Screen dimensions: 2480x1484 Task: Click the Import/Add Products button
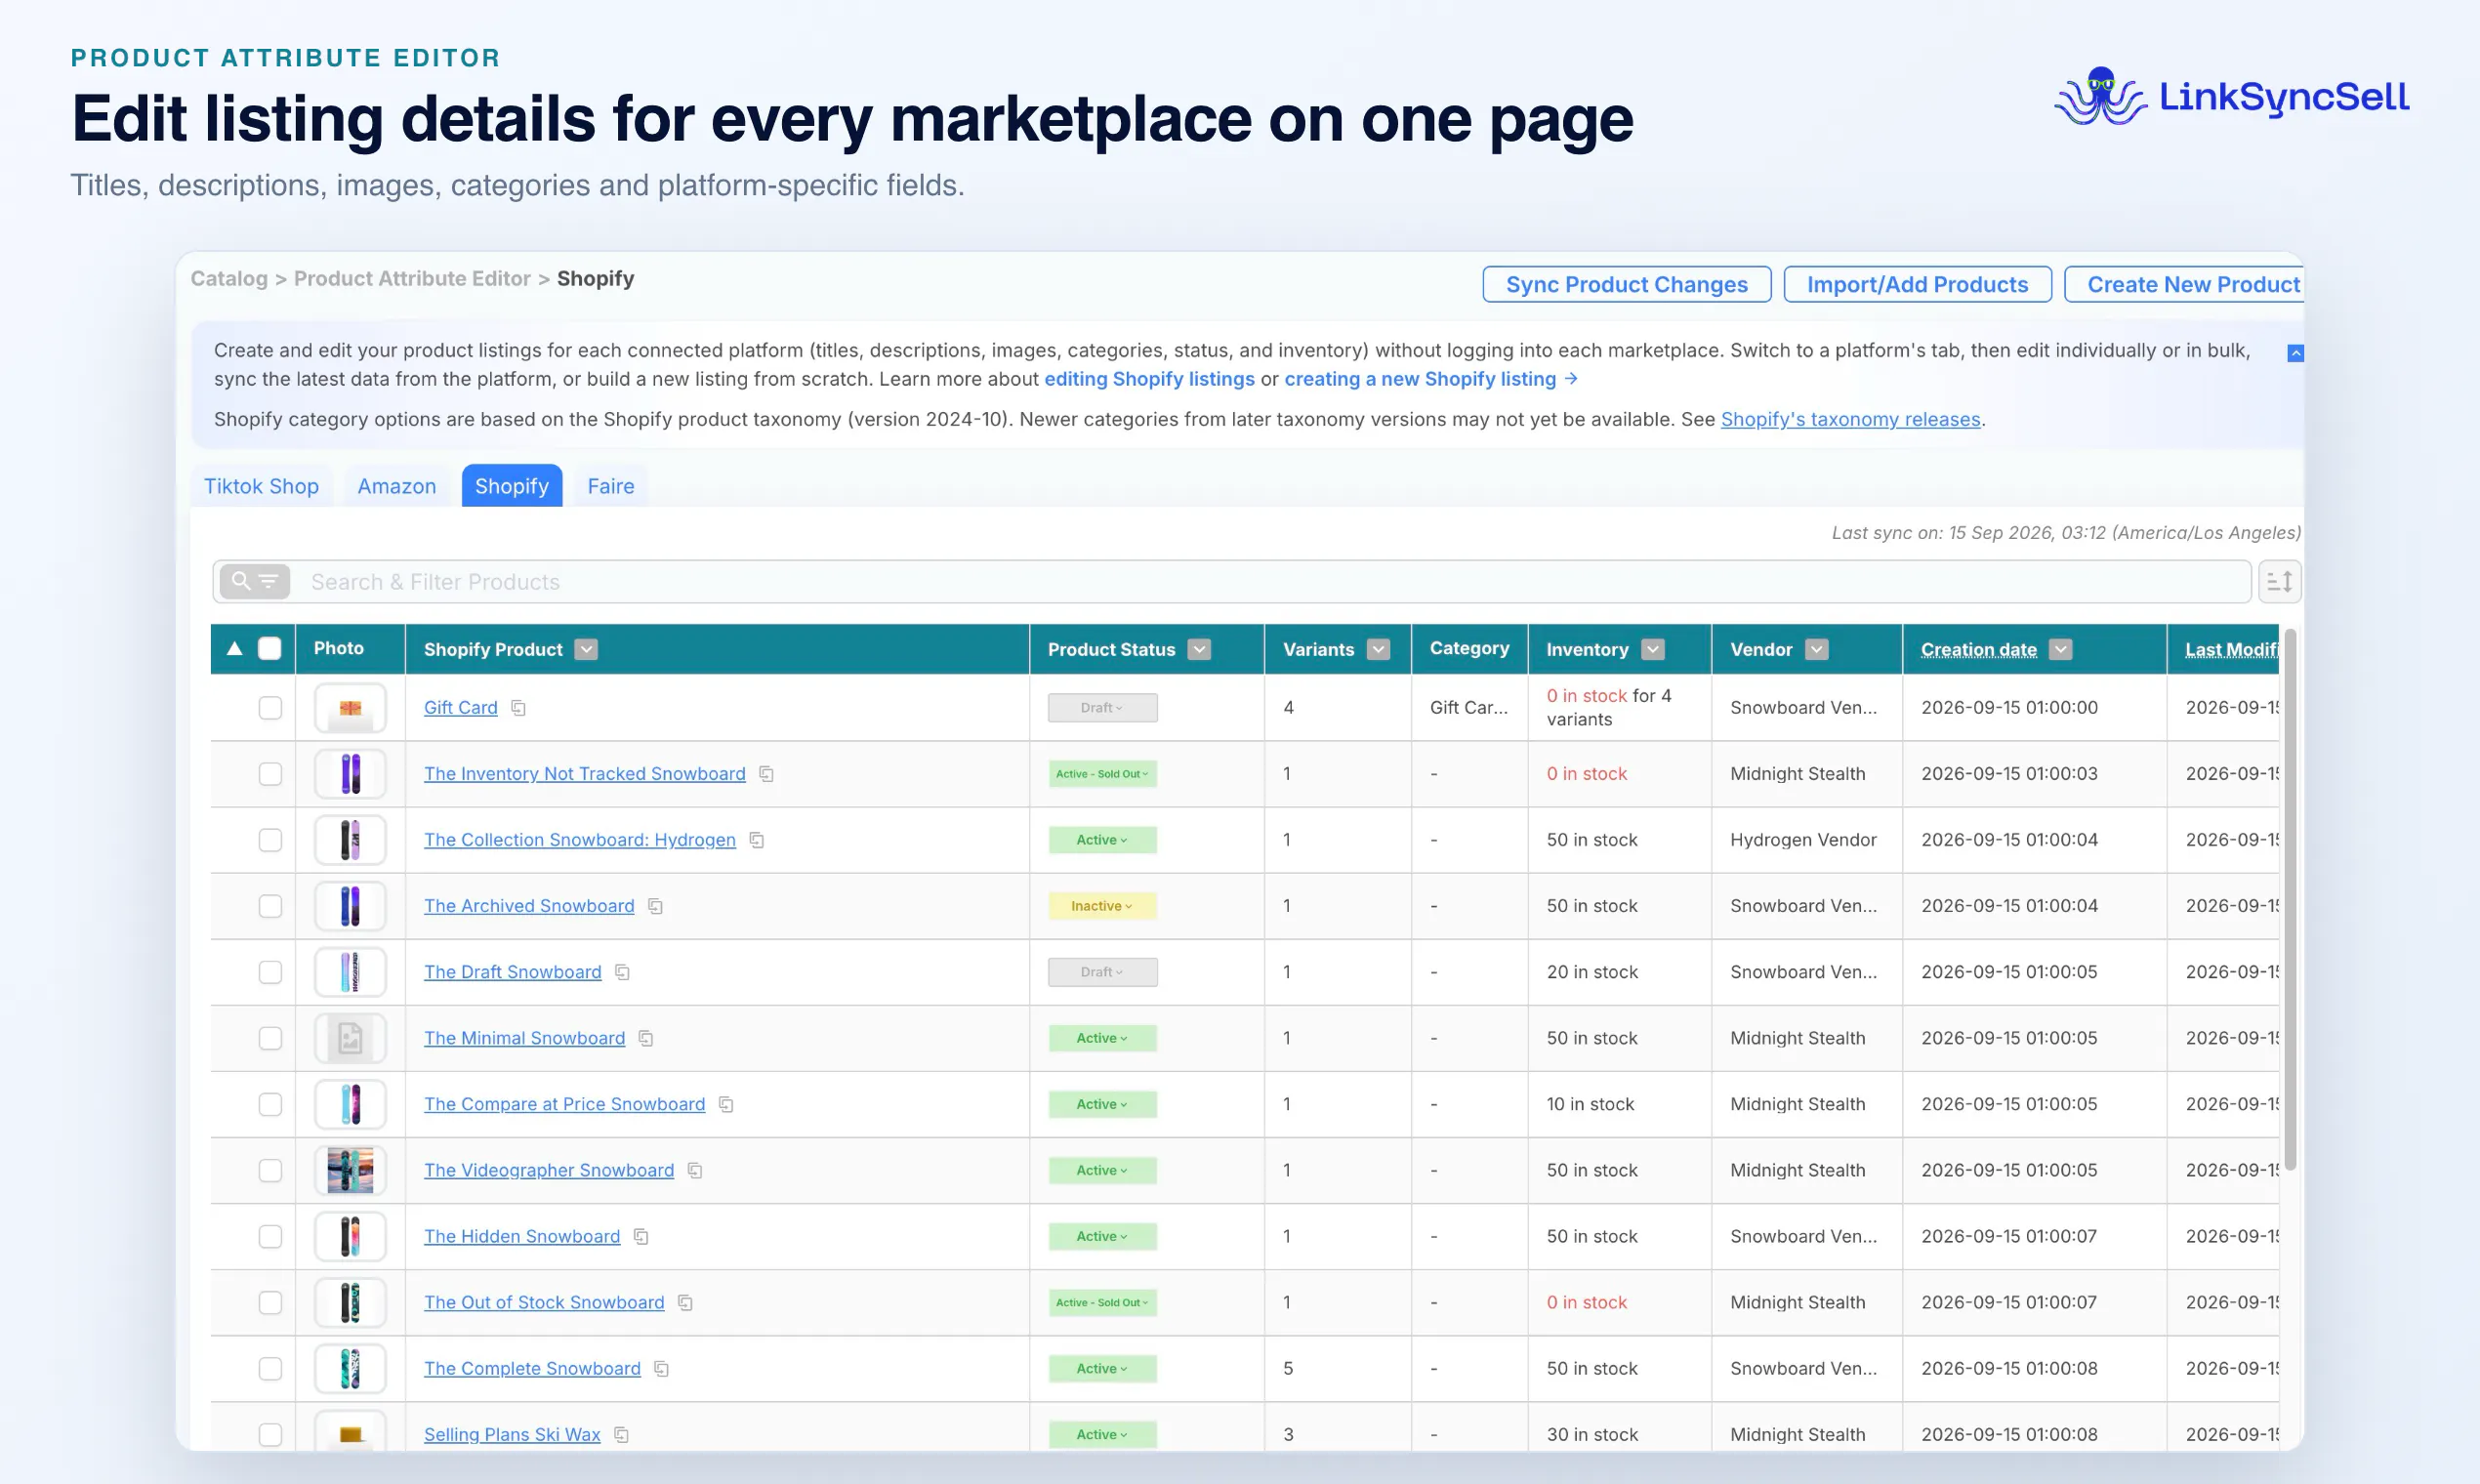[1917, 284]
